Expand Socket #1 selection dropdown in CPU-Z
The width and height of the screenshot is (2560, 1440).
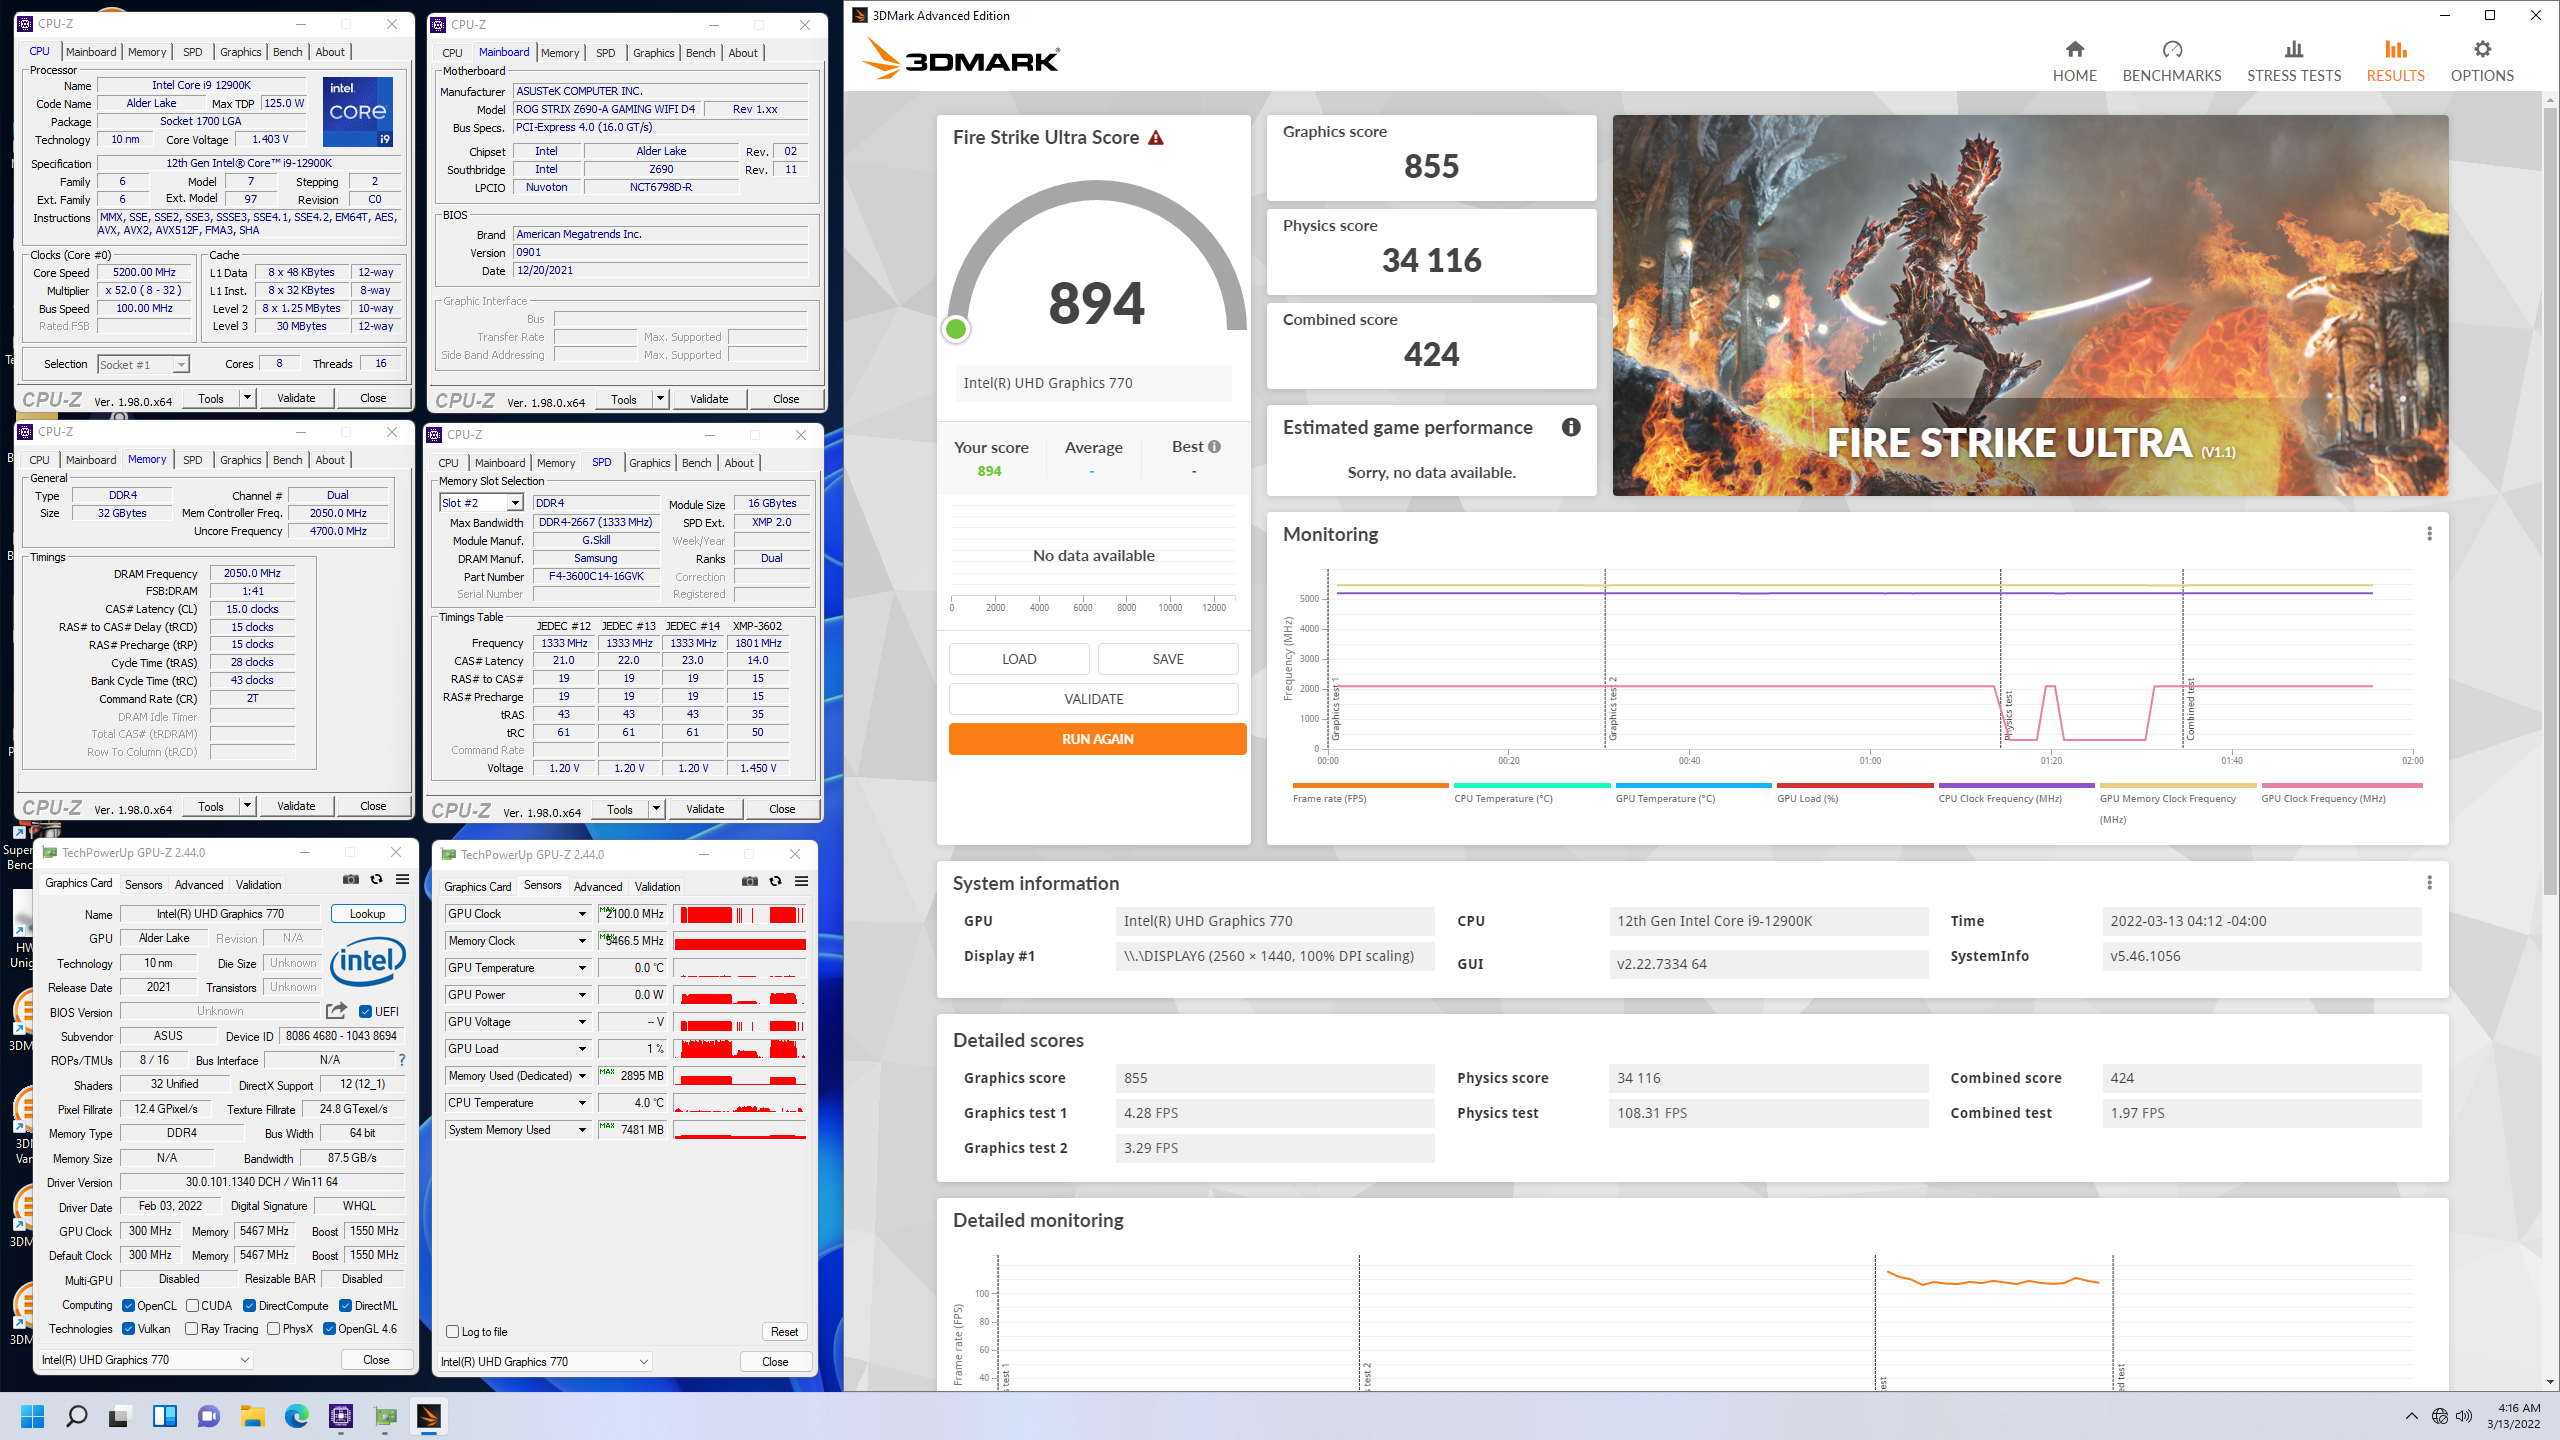pos(180,365)
